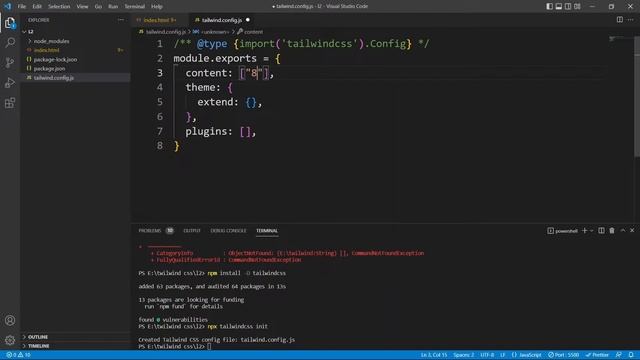Create a new terminal with plus icon

click(x=584, y=231)
